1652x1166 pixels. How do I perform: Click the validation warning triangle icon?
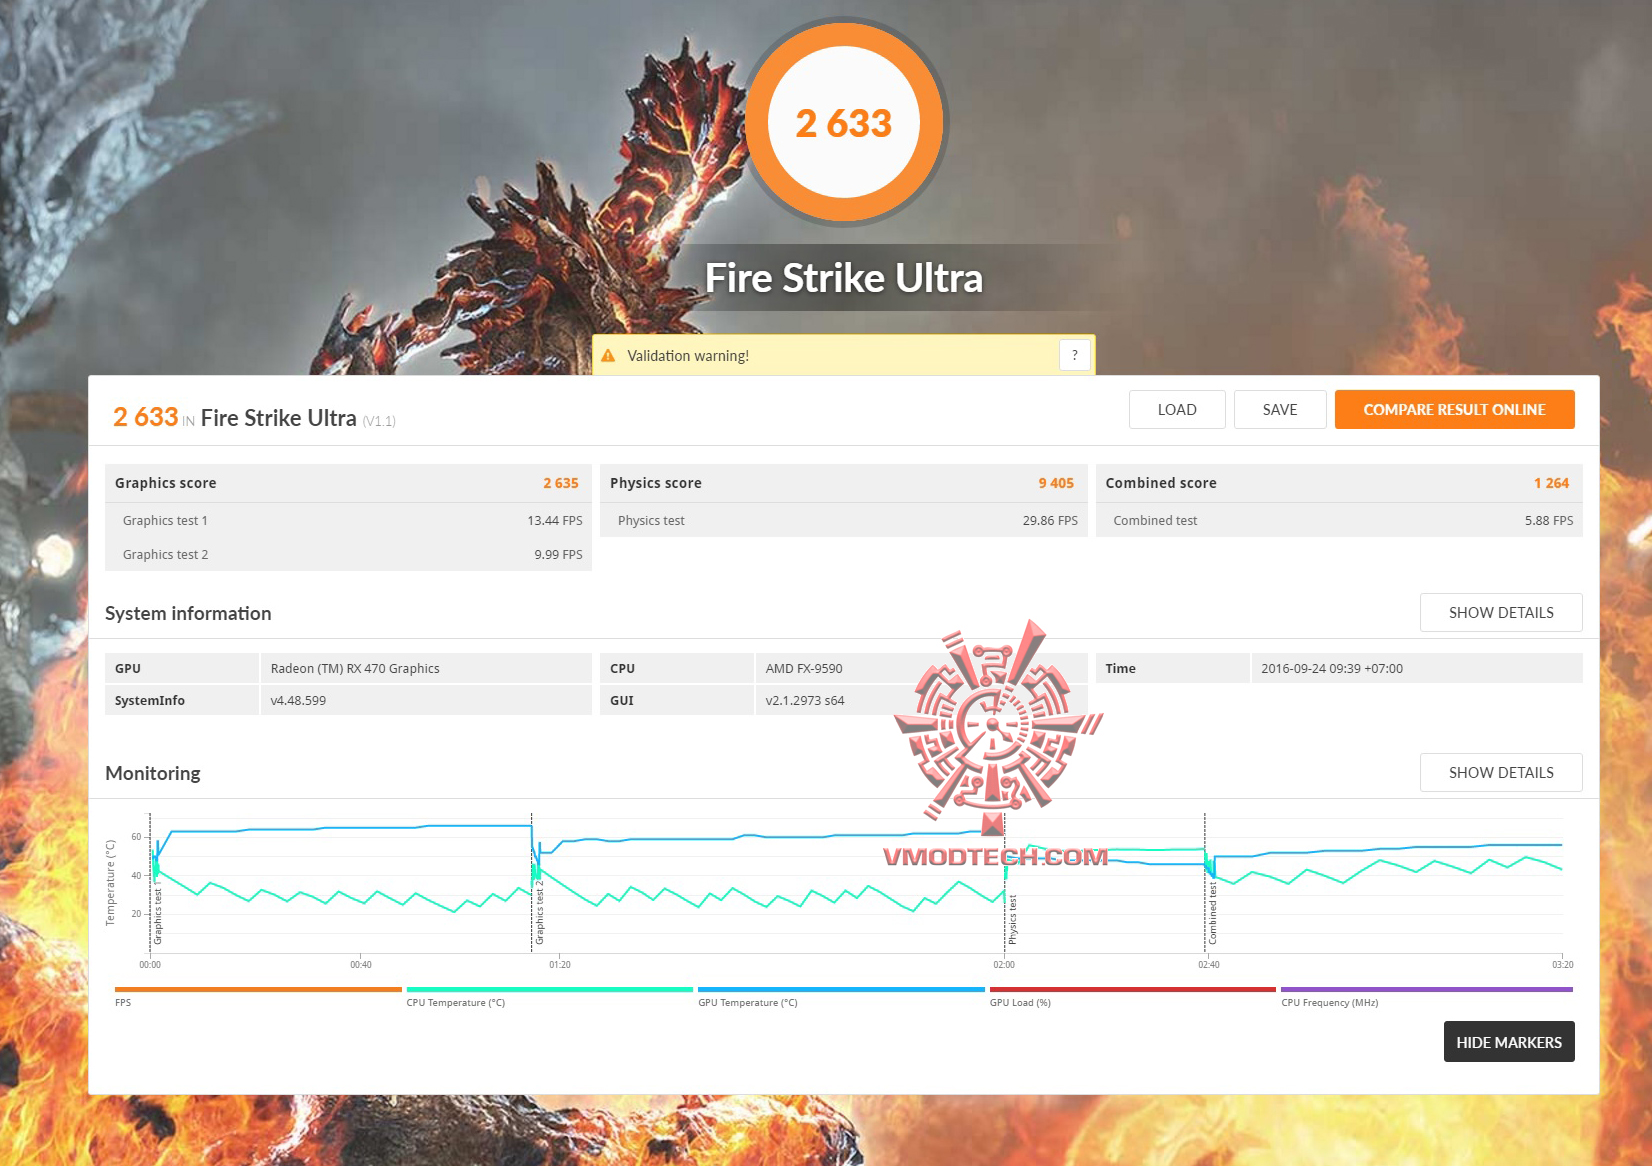pyautogui.click(x=608, y=356)
